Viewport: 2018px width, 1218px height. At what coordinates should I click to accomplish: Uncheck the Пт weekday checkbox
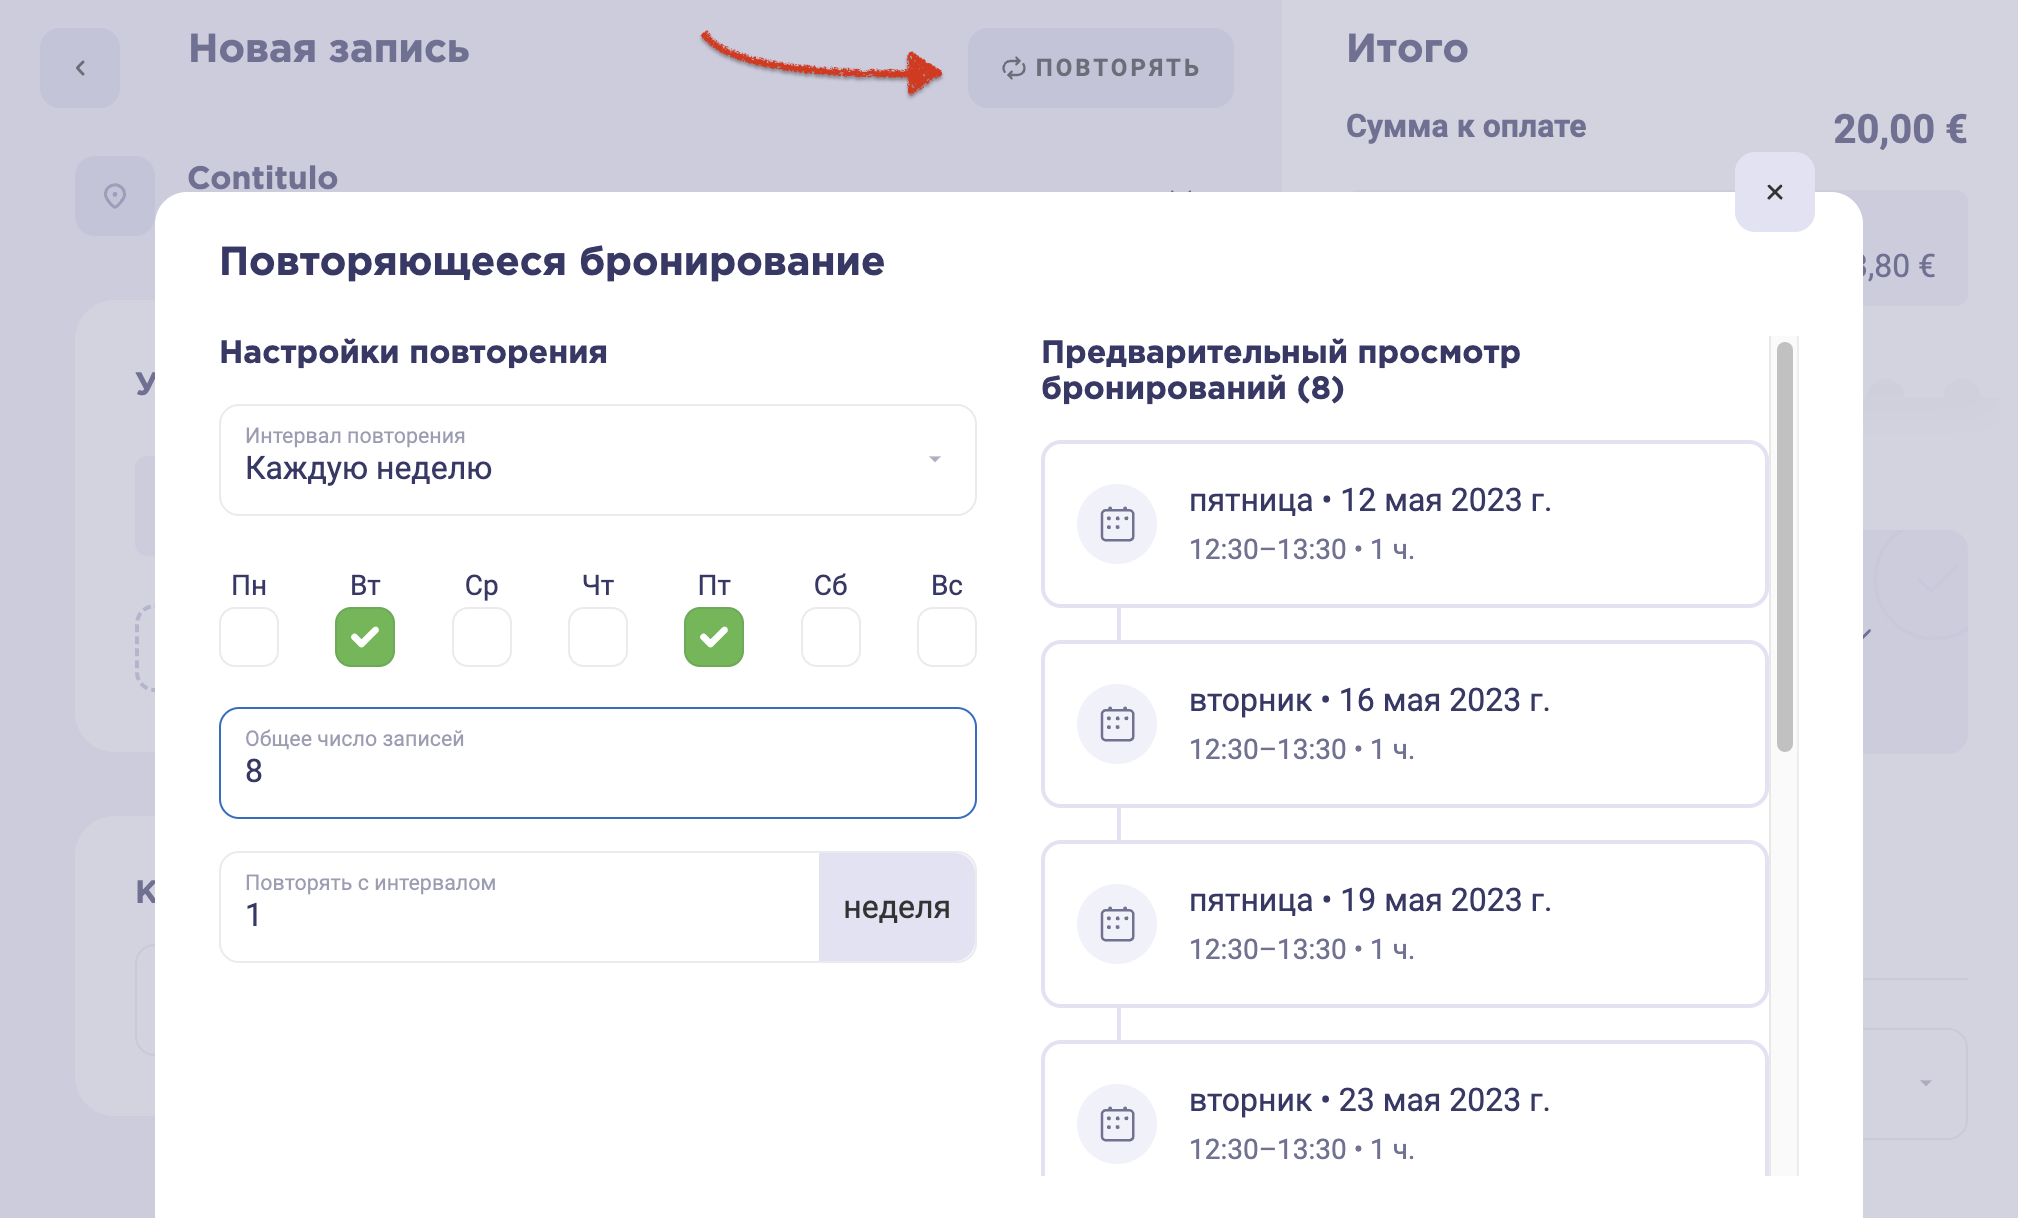714,637
